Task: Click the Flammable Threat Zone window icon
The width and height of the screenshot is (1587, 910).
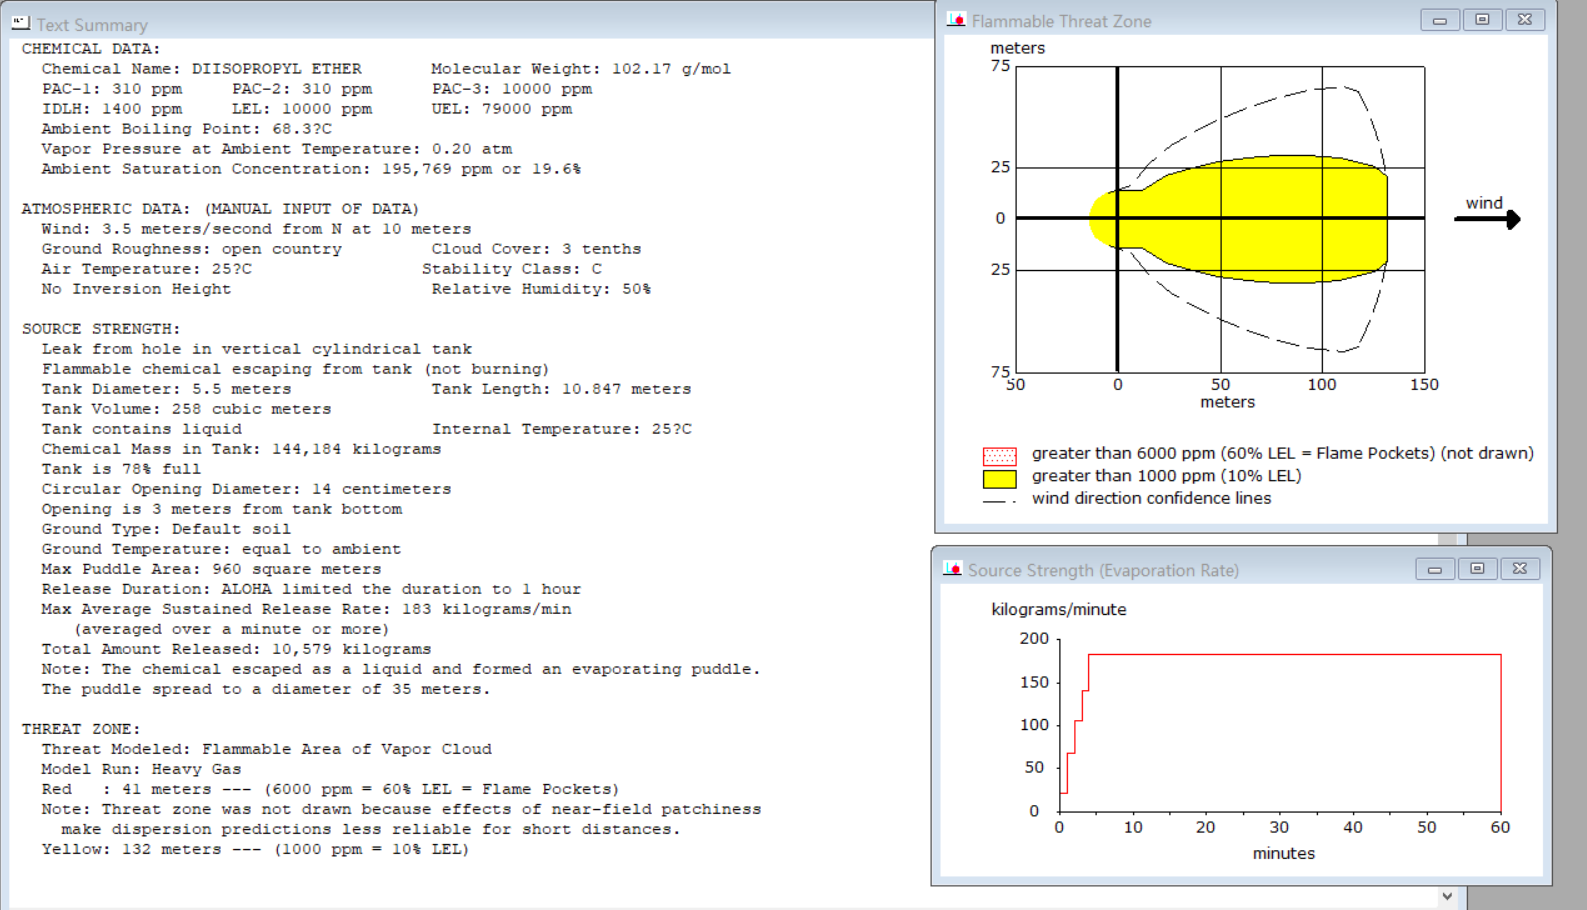Action: (x=956, y=20)
